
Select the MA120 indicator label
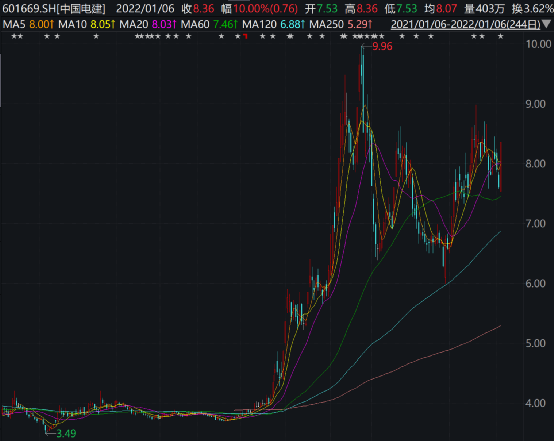[x=259, y=24]
